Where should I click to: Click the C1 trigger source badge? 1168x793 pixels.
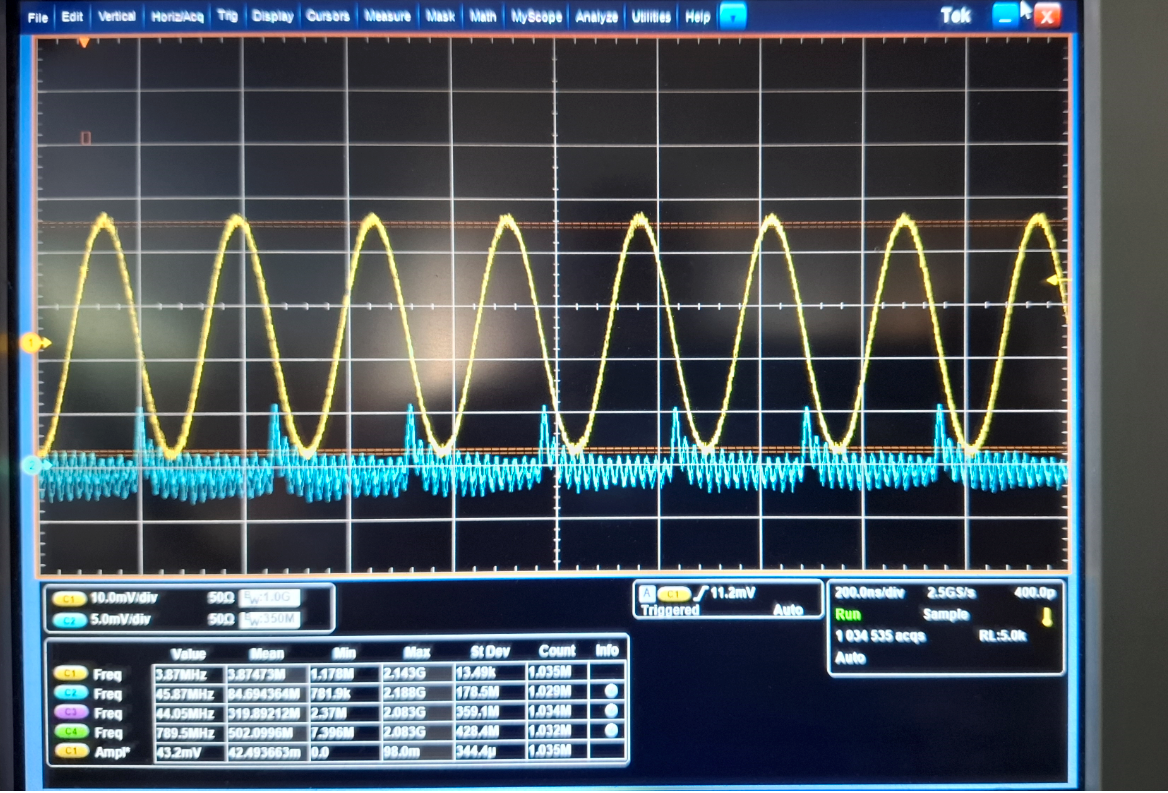tap(673, 593)
